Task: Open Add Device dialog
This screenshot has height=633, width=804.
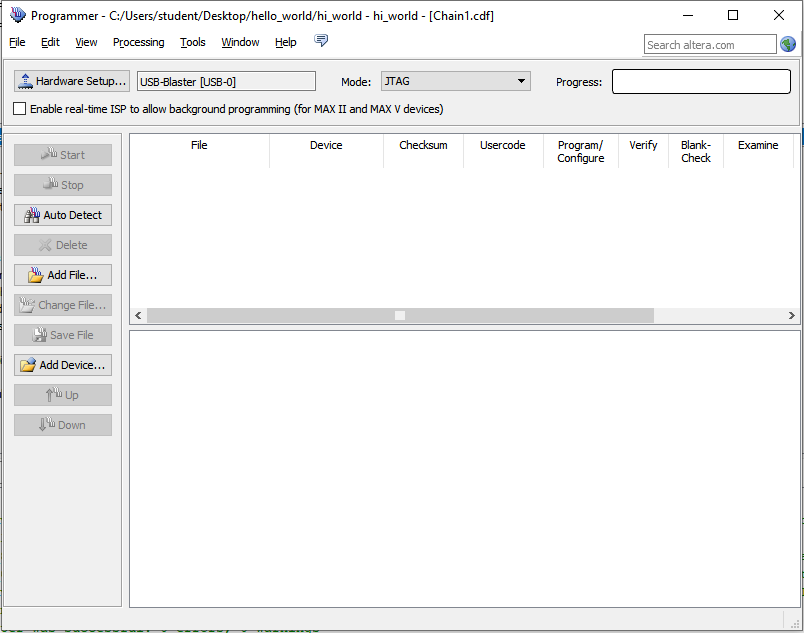Action: [63, 365]
